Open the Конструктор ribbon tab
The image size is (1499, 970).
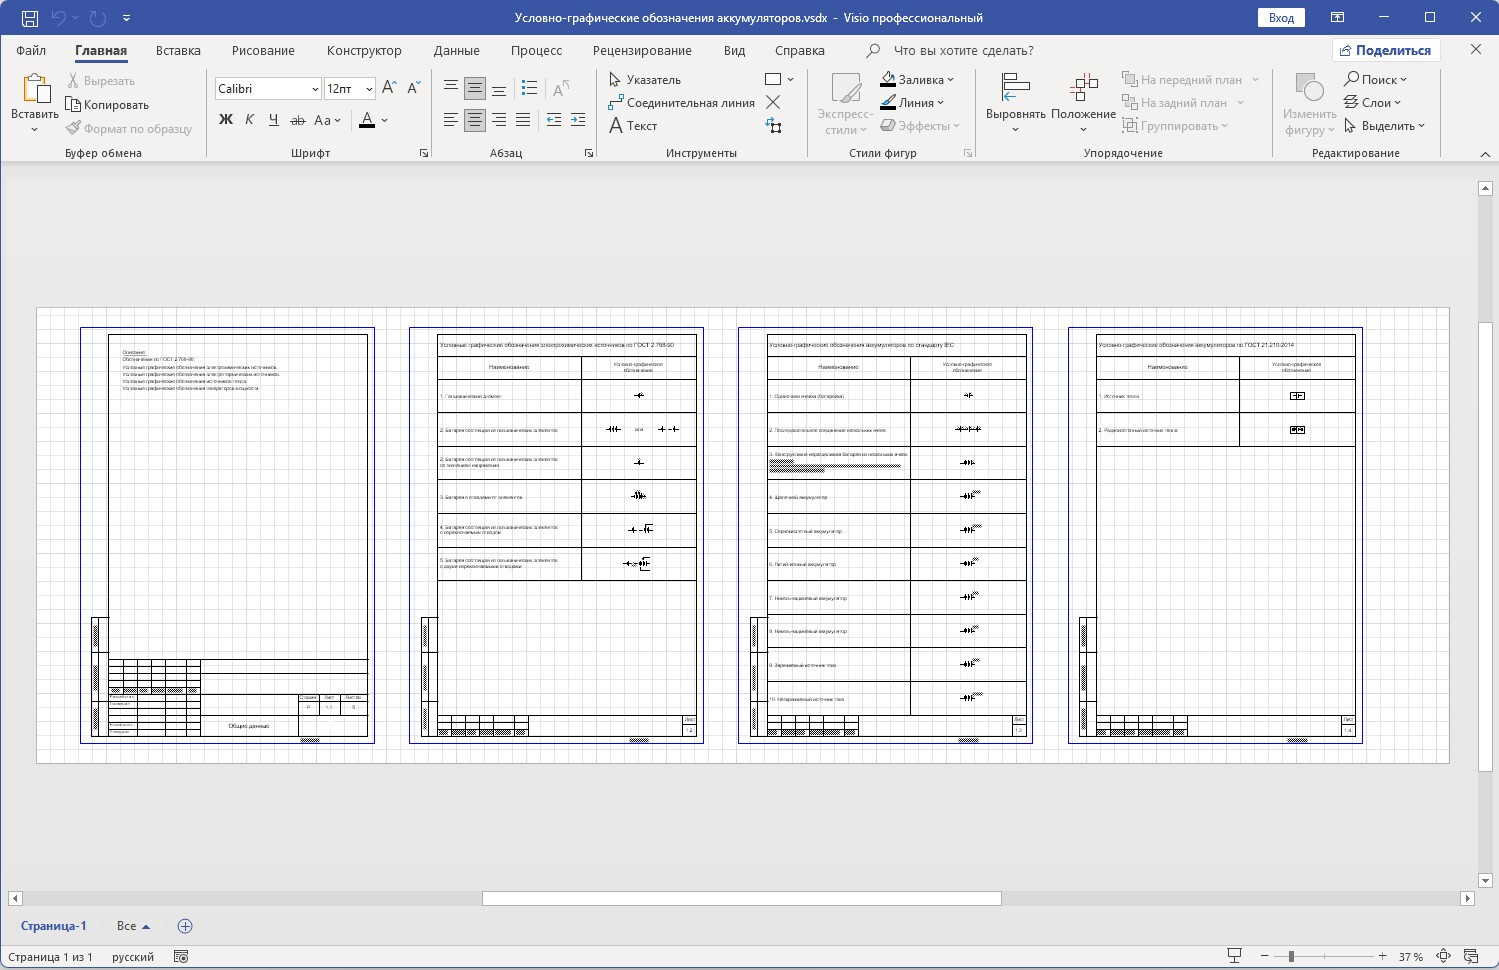tap(364, 50)
